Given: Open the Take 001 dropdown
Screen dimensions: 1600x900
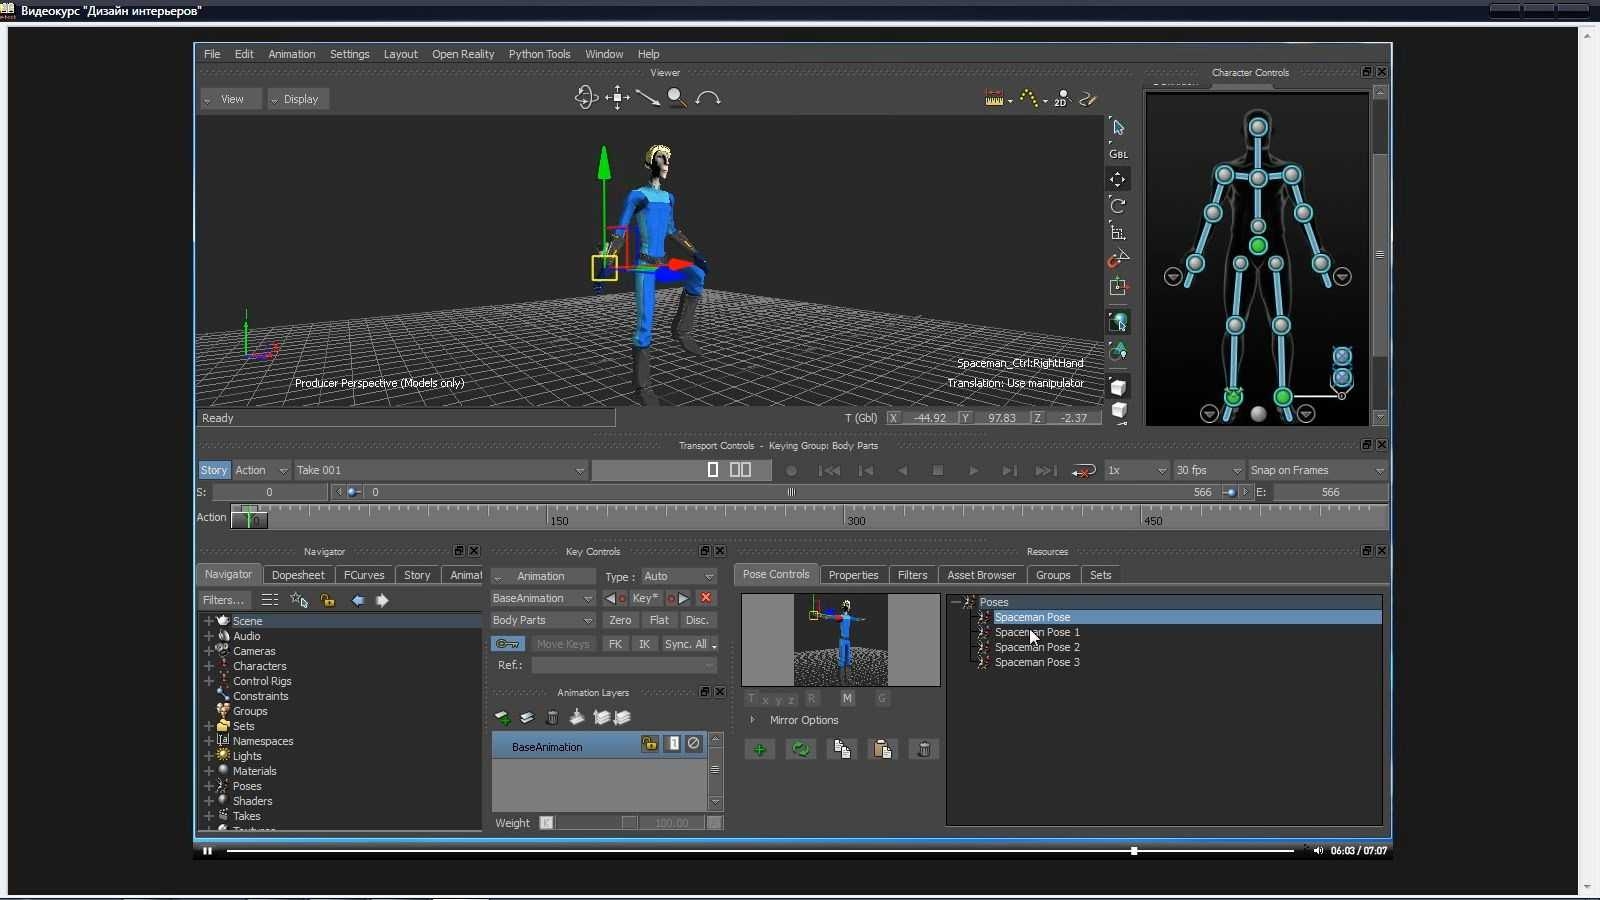Looking at the screenshot, I should [x=440, y=470].
